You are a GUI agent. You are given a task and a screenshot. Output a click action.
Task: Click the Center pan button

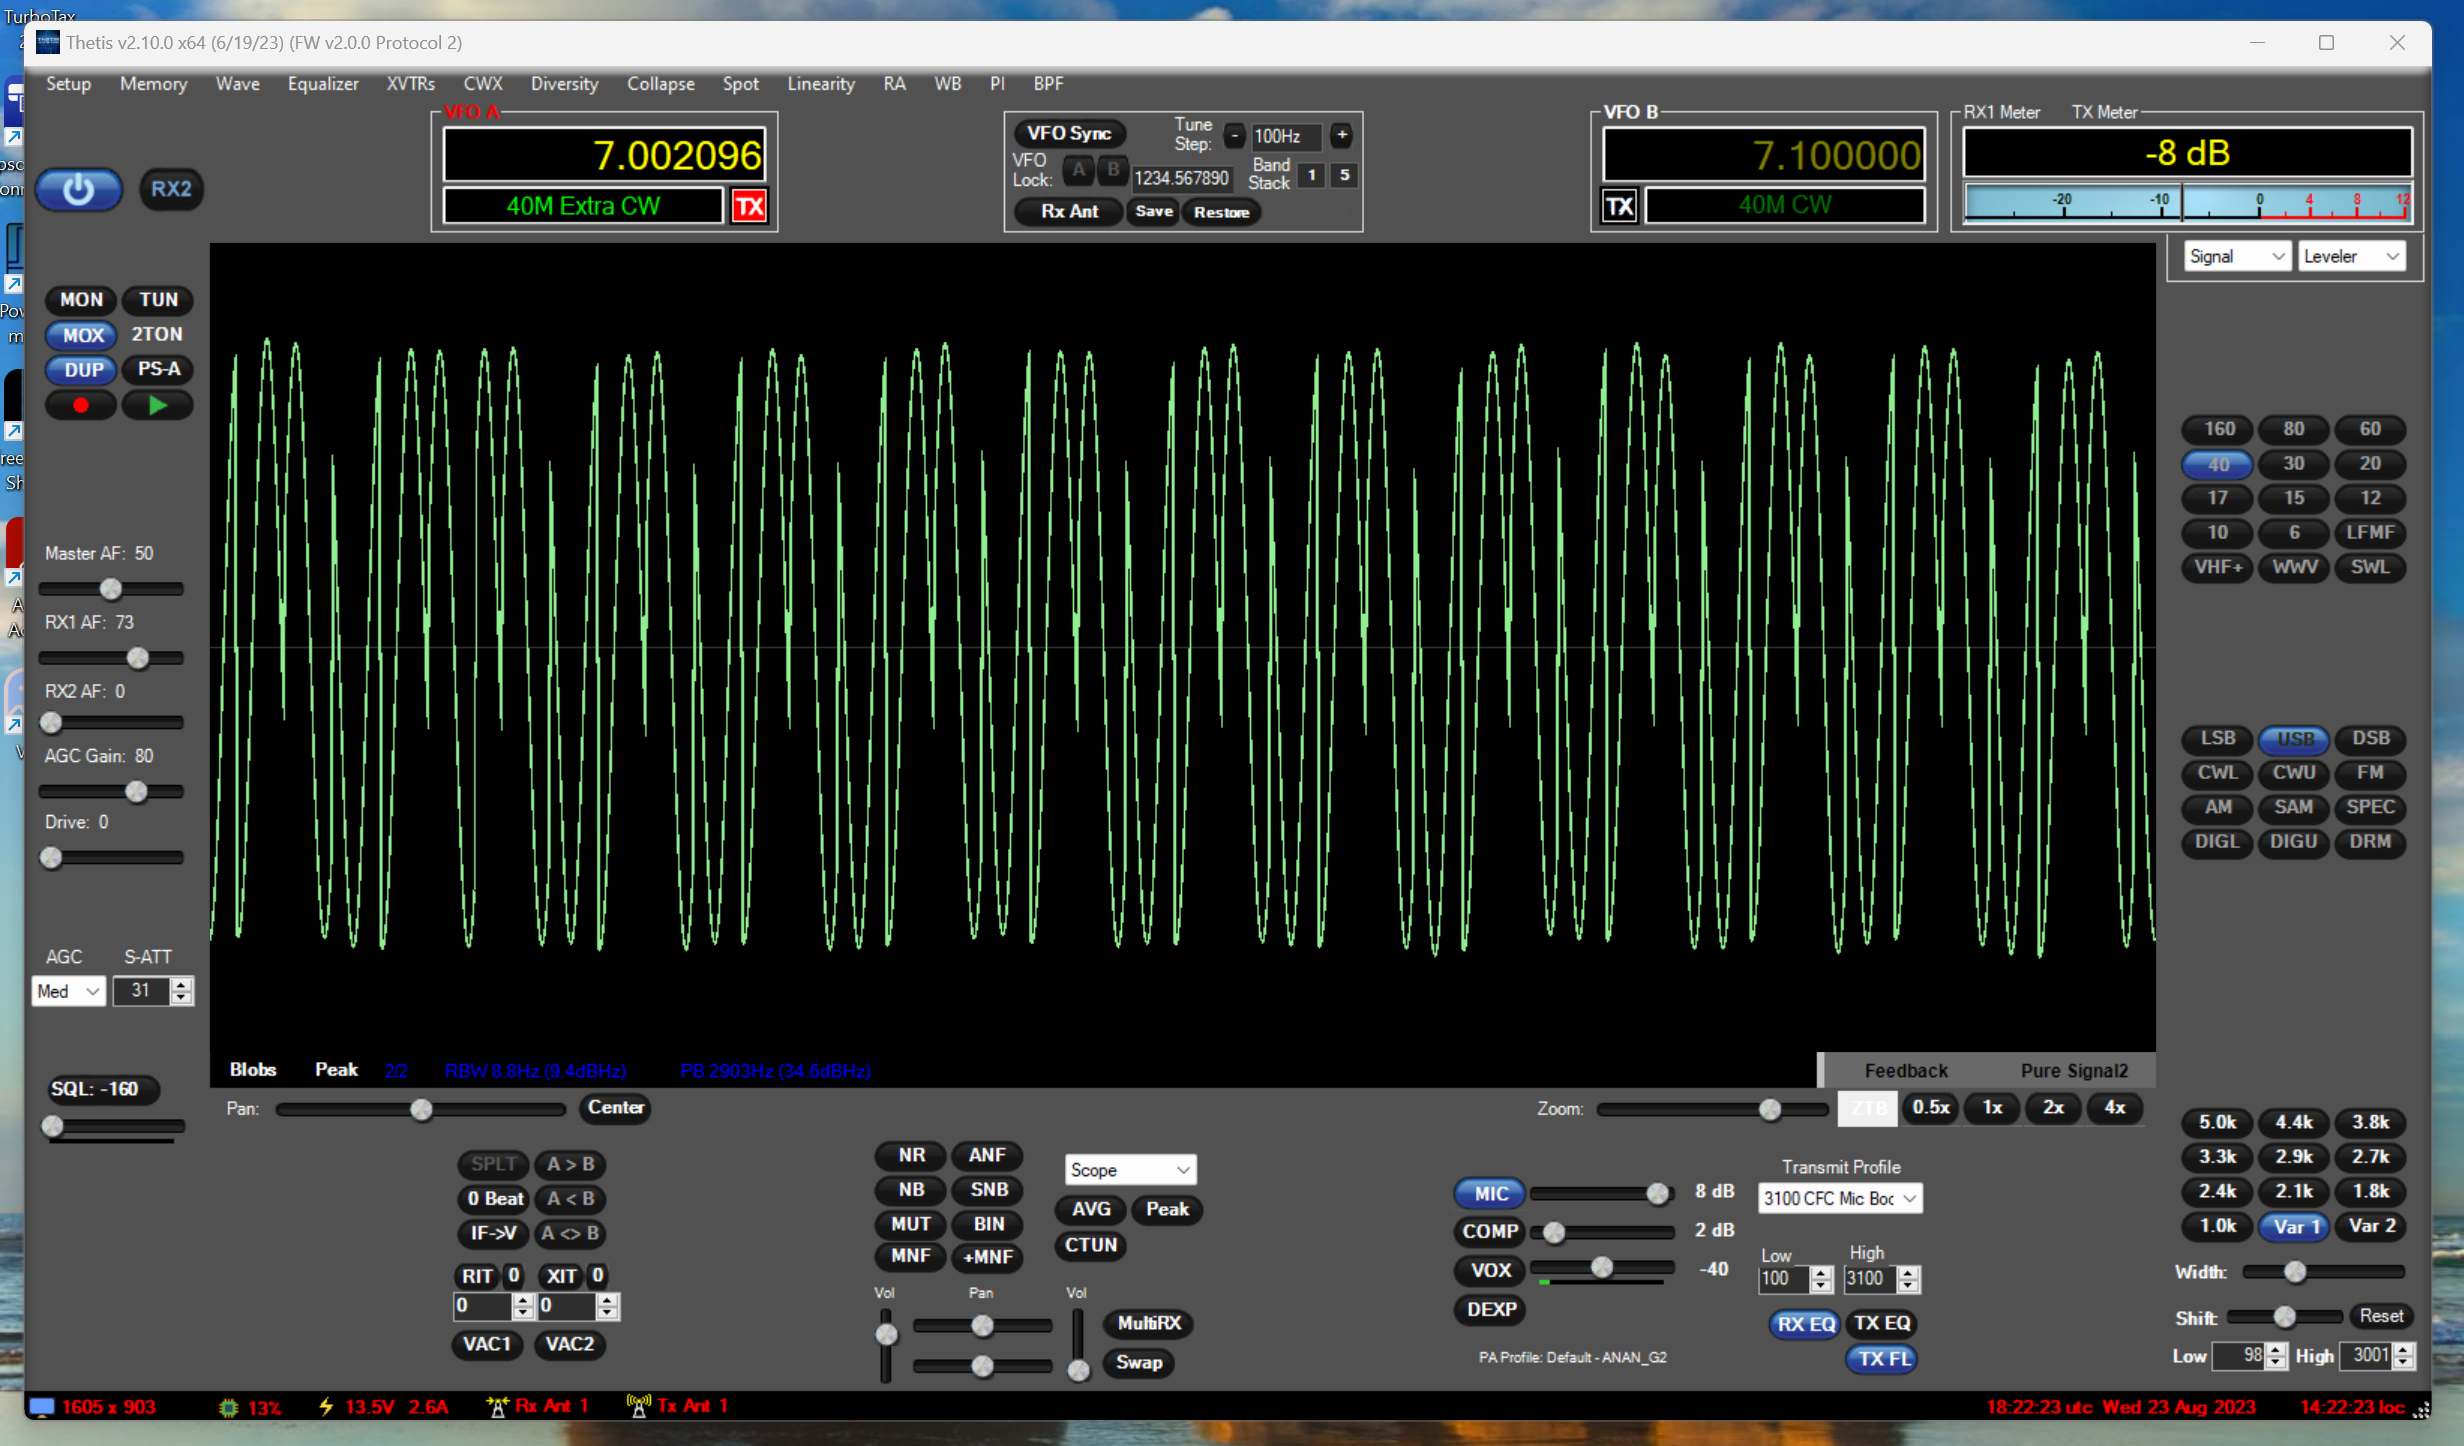615,1107
